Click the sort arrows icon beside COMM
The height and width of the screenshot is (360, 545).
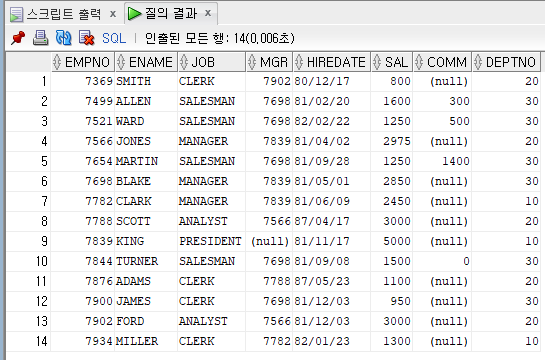click(419, 62)
